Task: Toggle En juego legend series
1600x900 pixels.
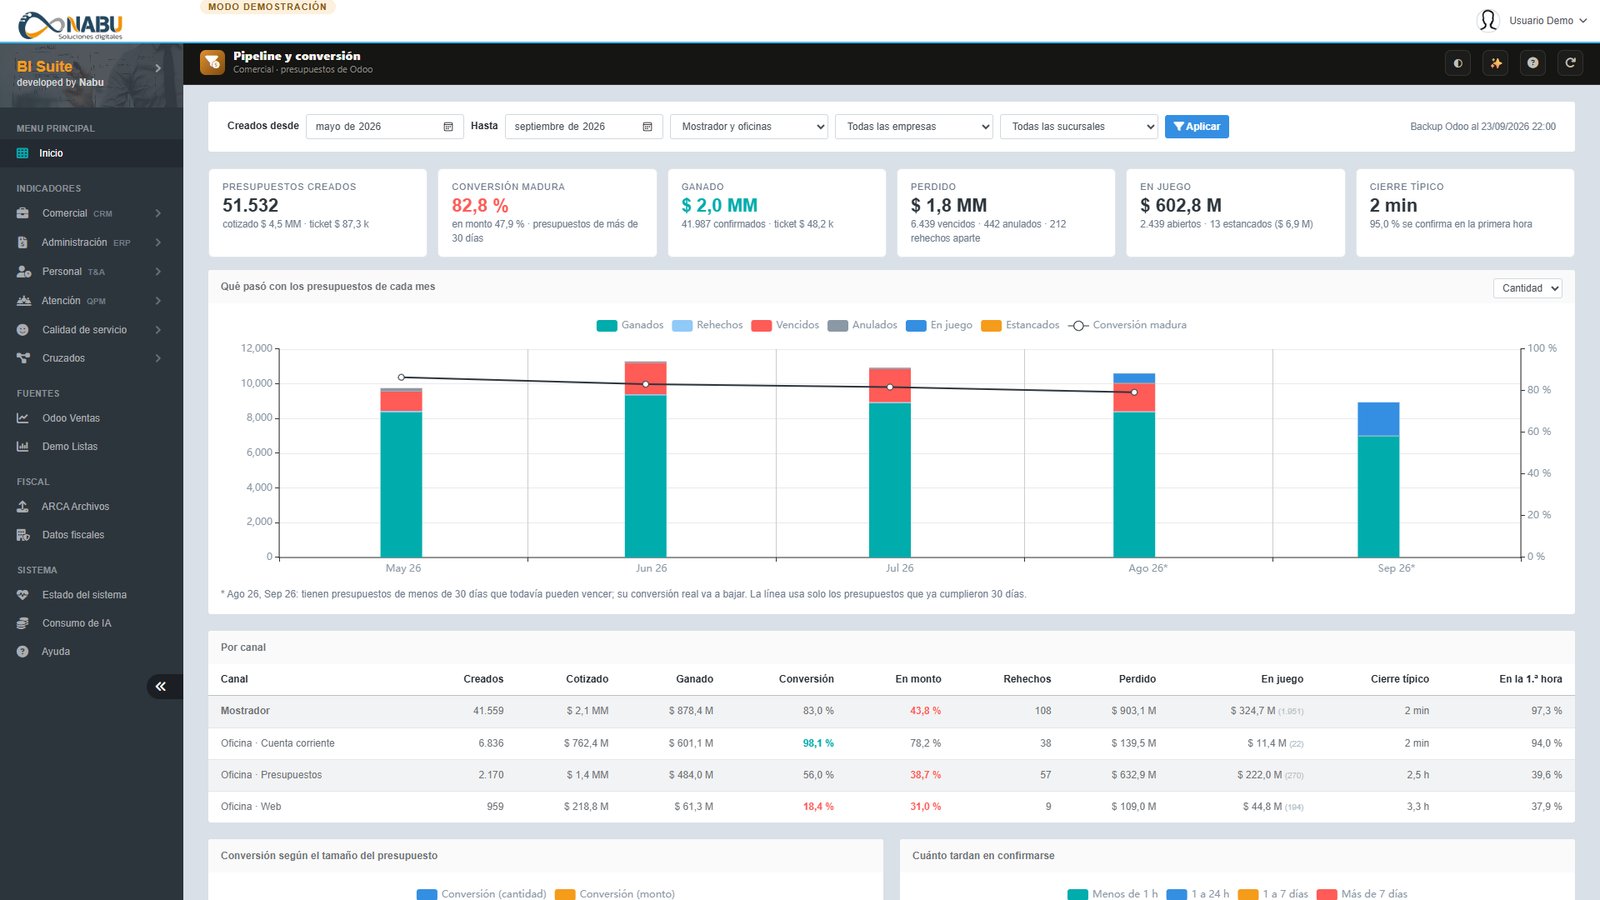Action: tap(939, 325)
